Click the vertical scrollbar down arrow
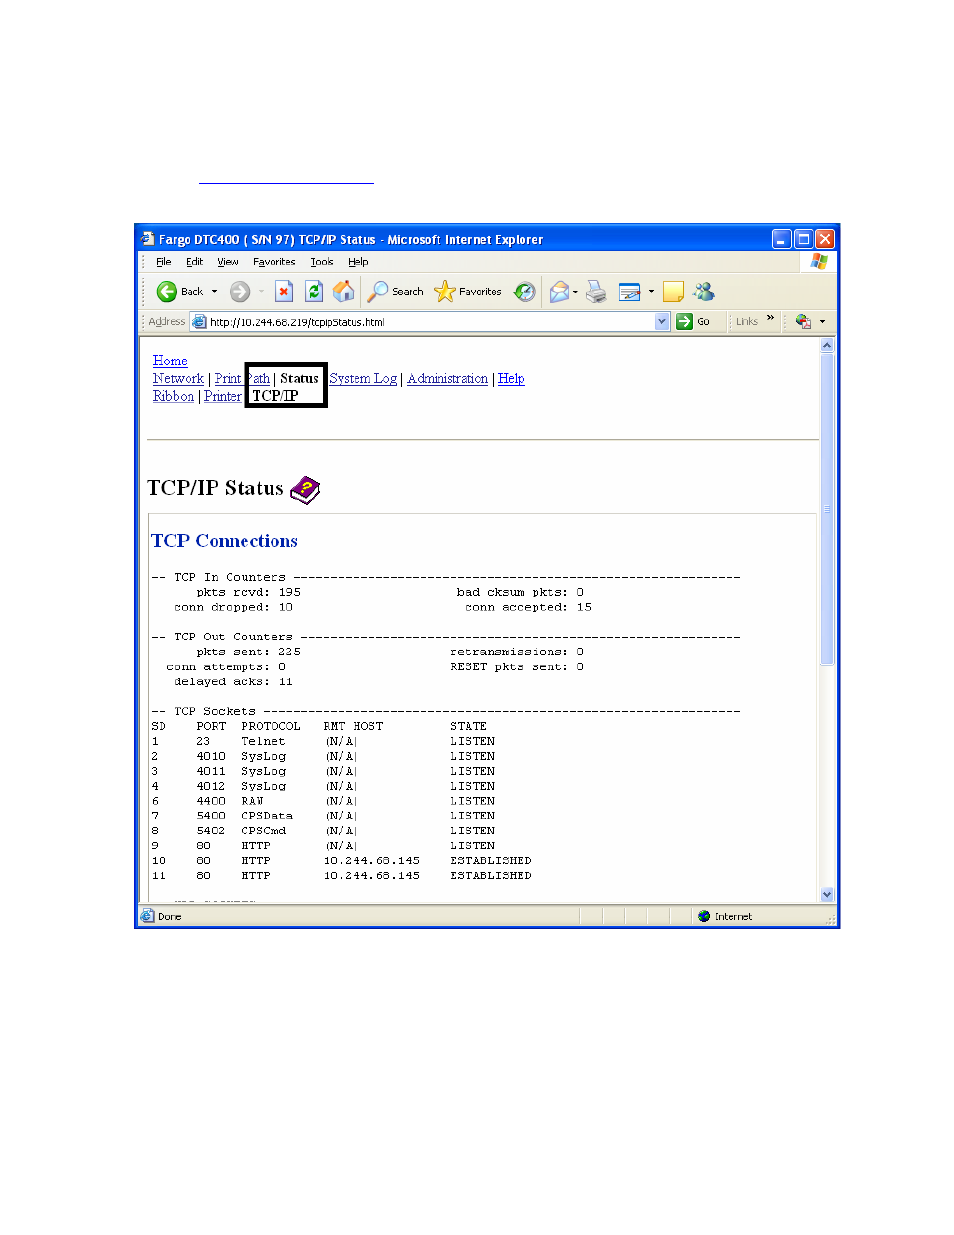The image size is (954, 1235). pyautogui.click(x=827, y=895)
